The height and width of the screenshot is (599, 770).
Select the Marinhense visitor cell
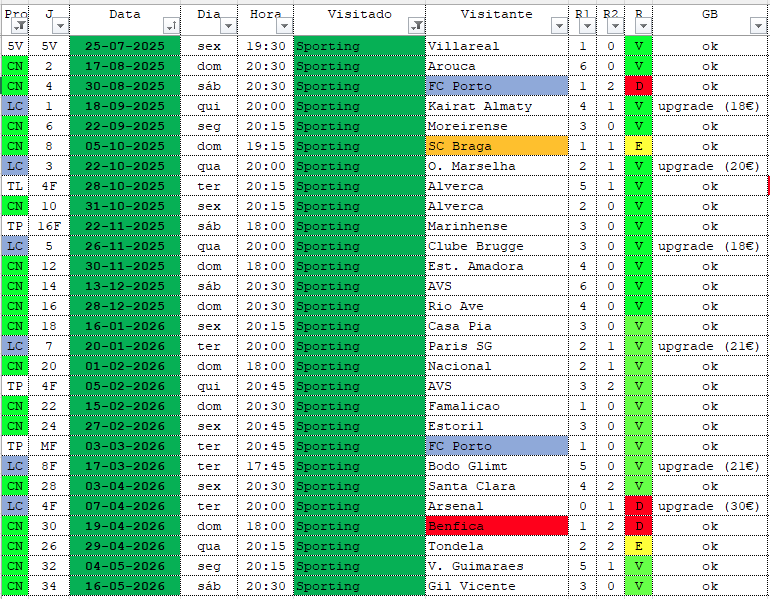pos(496,226)
